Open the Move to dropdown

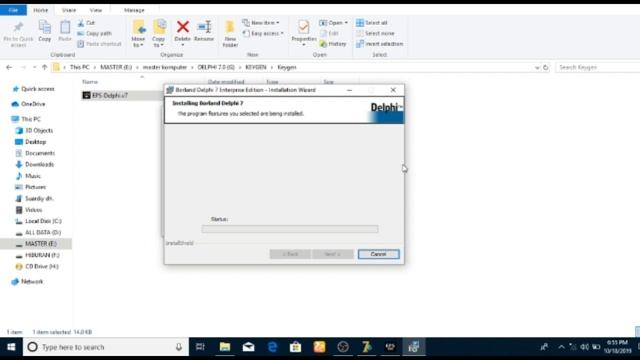coord(138,33)
